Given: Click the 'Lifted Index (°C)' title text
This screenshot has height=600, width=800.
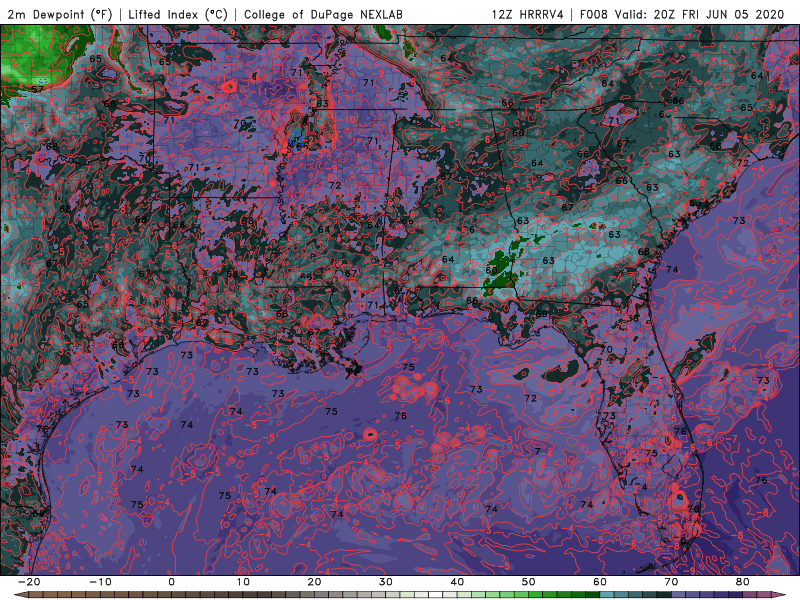Looking at the screenshot, I should pos(178,14).
